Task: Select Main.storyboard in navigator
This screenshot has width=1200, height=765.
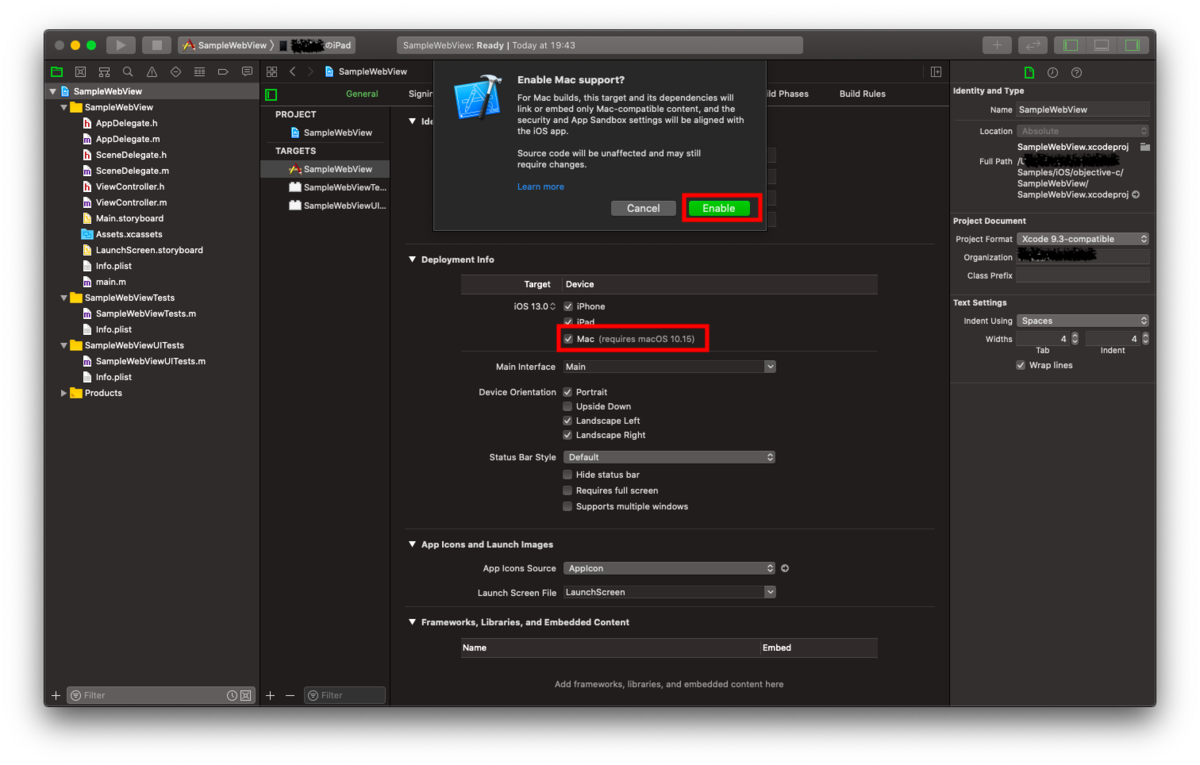Action: coord(129,218)
